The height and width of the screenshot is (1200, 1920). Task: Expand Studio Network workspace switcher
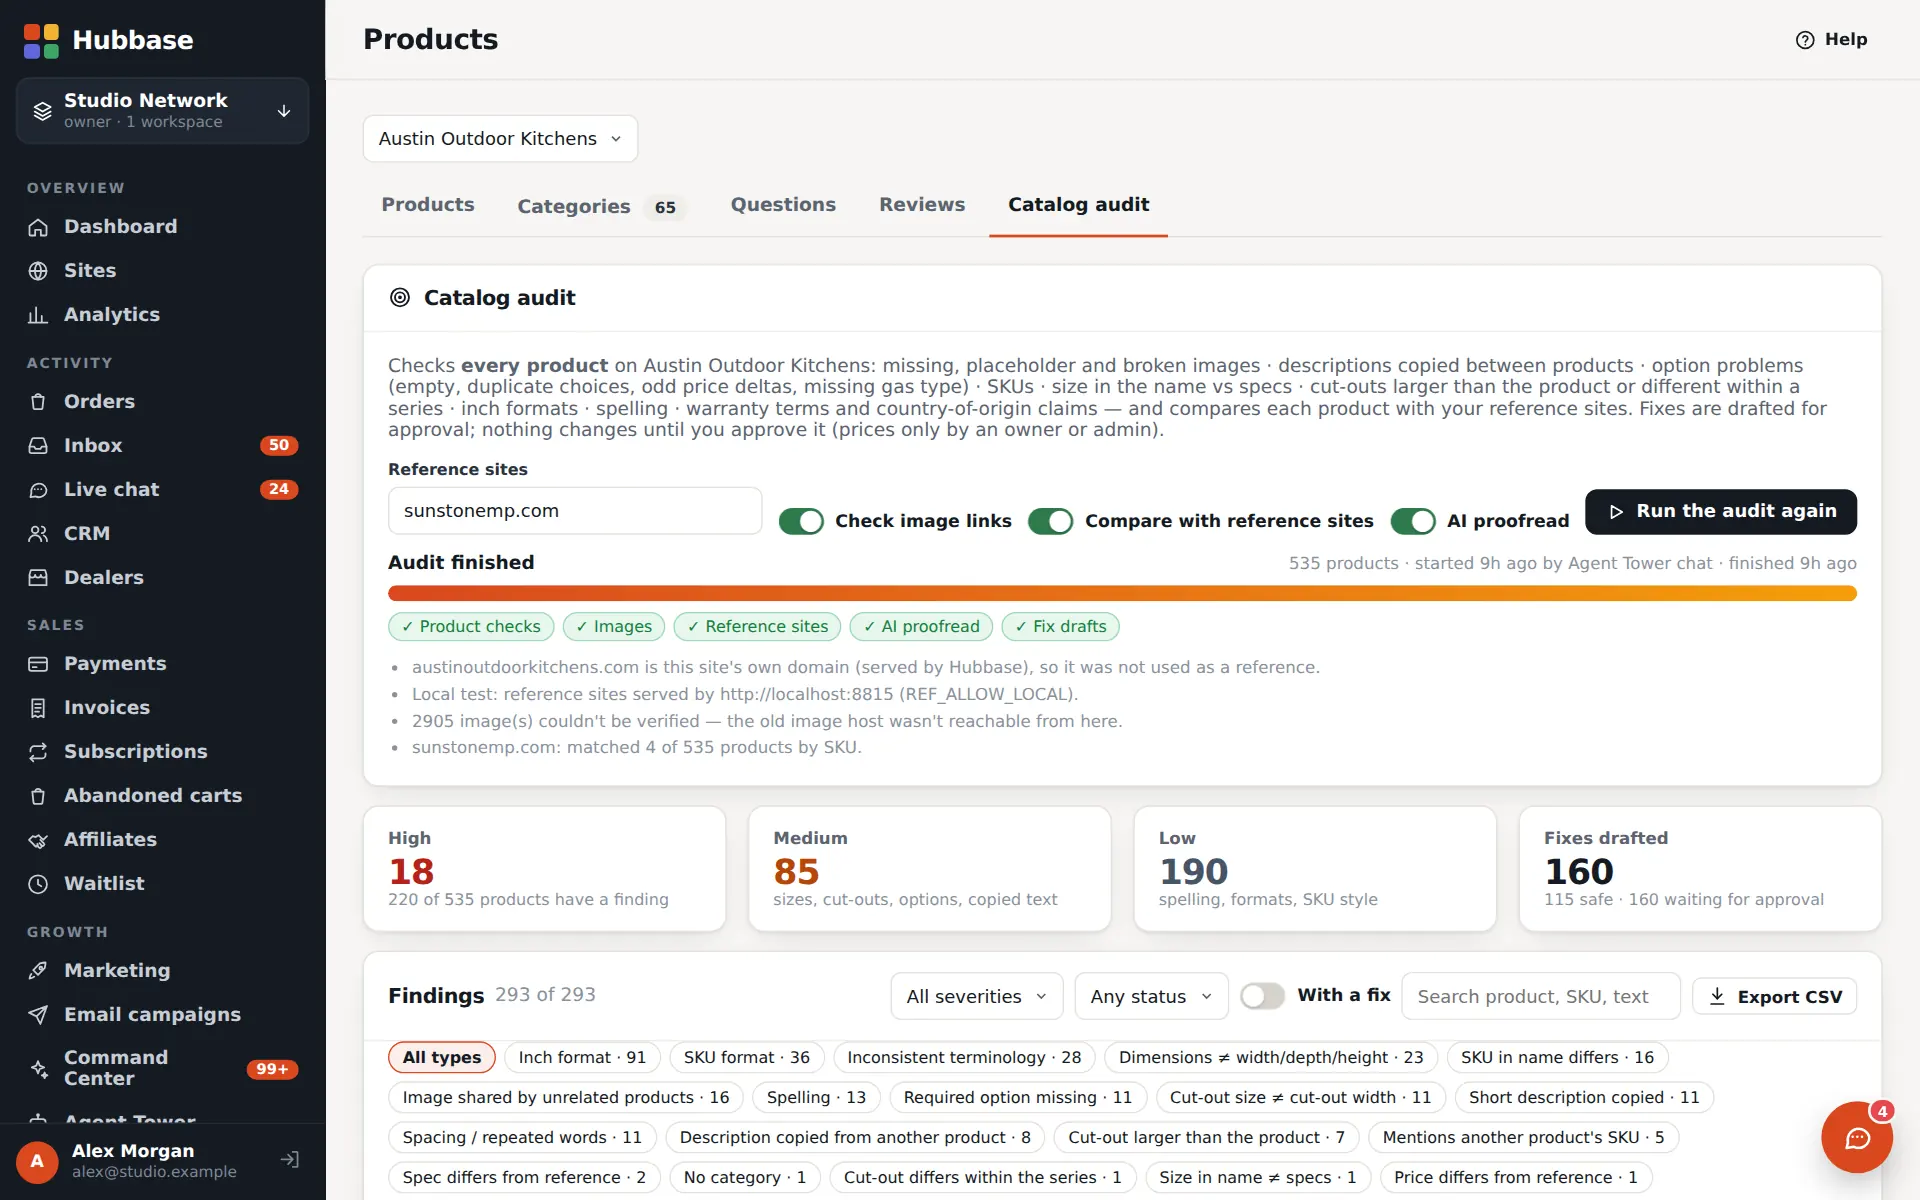(x=162, y=111)
